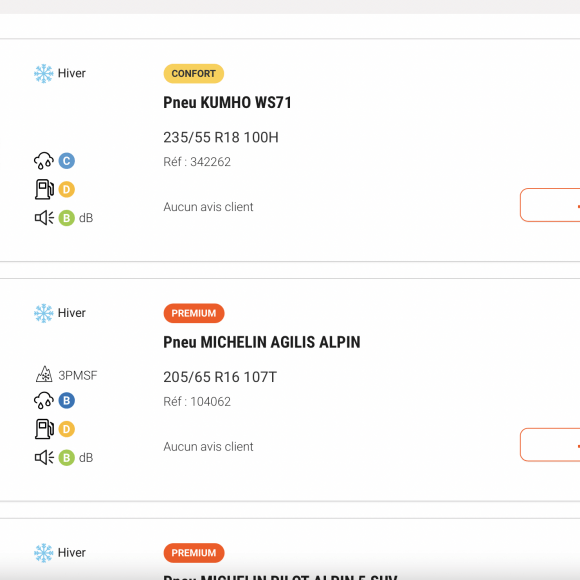This screenshot has height=580, width=580.
Task: Click the noise speaker icon on the KUMHO card
Action: click(44, 218)
